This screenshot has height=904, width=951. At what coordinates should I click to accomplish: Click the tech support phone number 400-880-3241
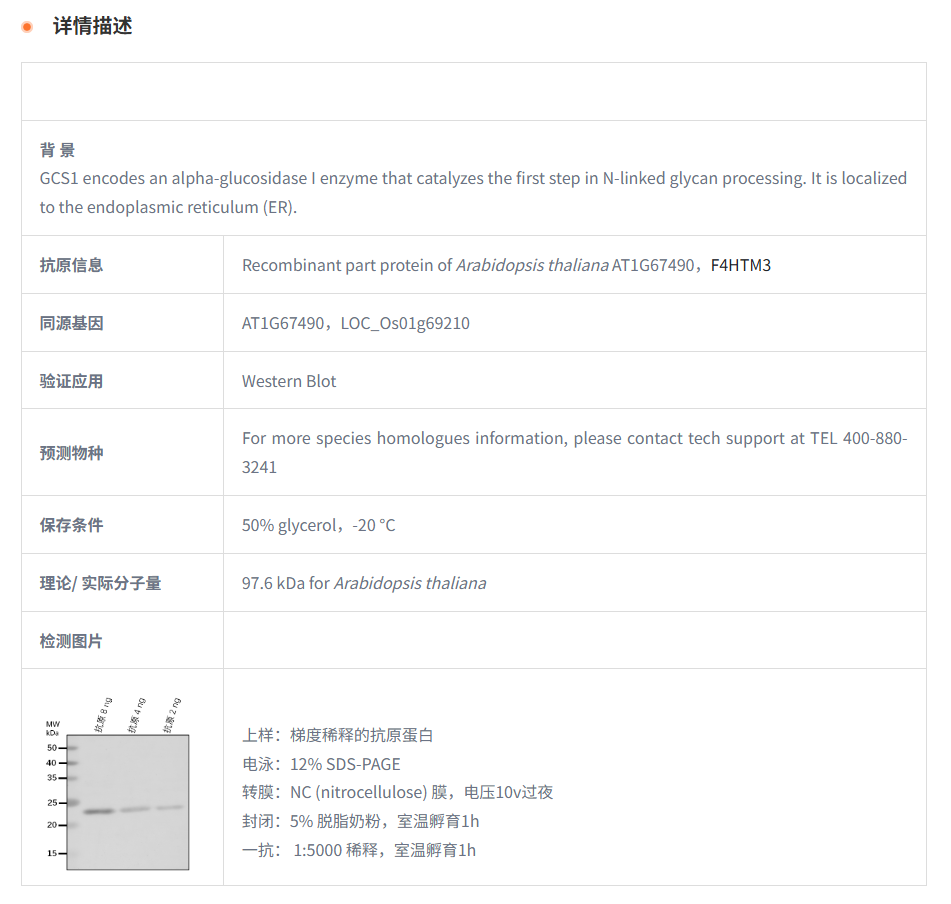pos(860,439)
